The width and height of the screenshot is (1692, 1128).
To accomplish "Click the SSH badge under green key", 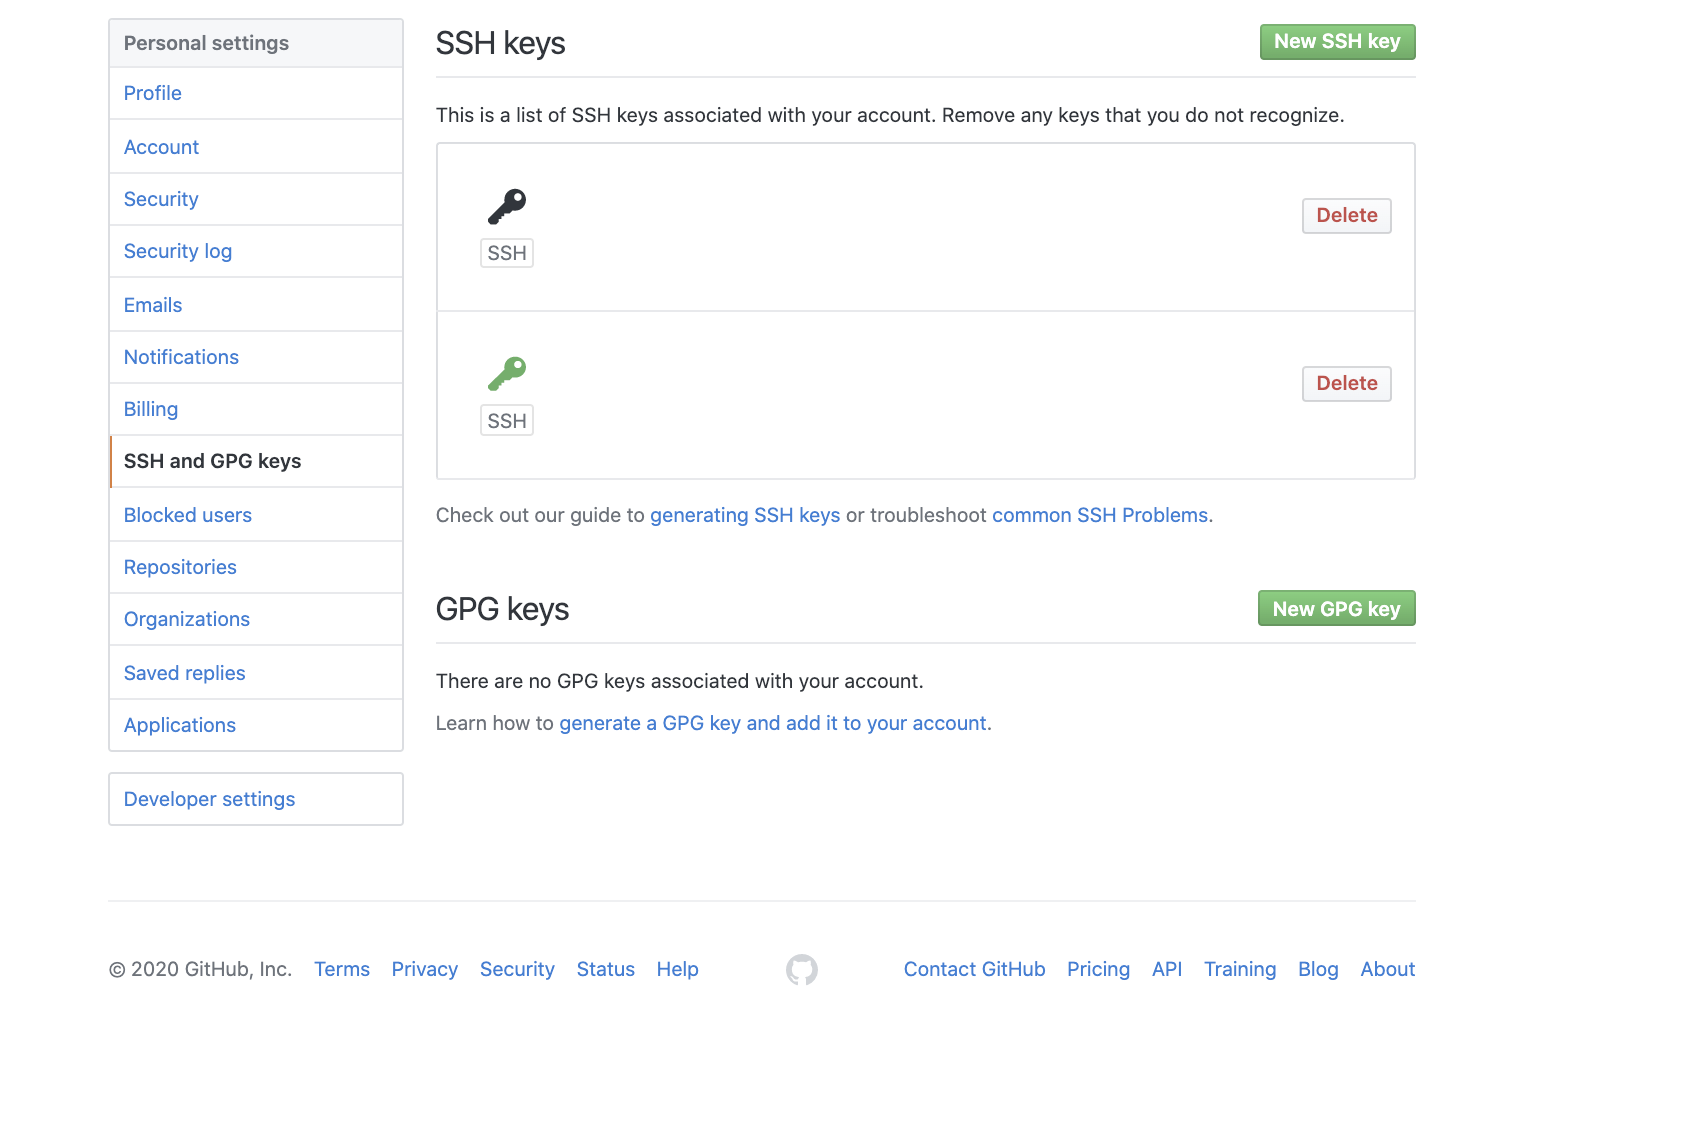I will point(507,421).
